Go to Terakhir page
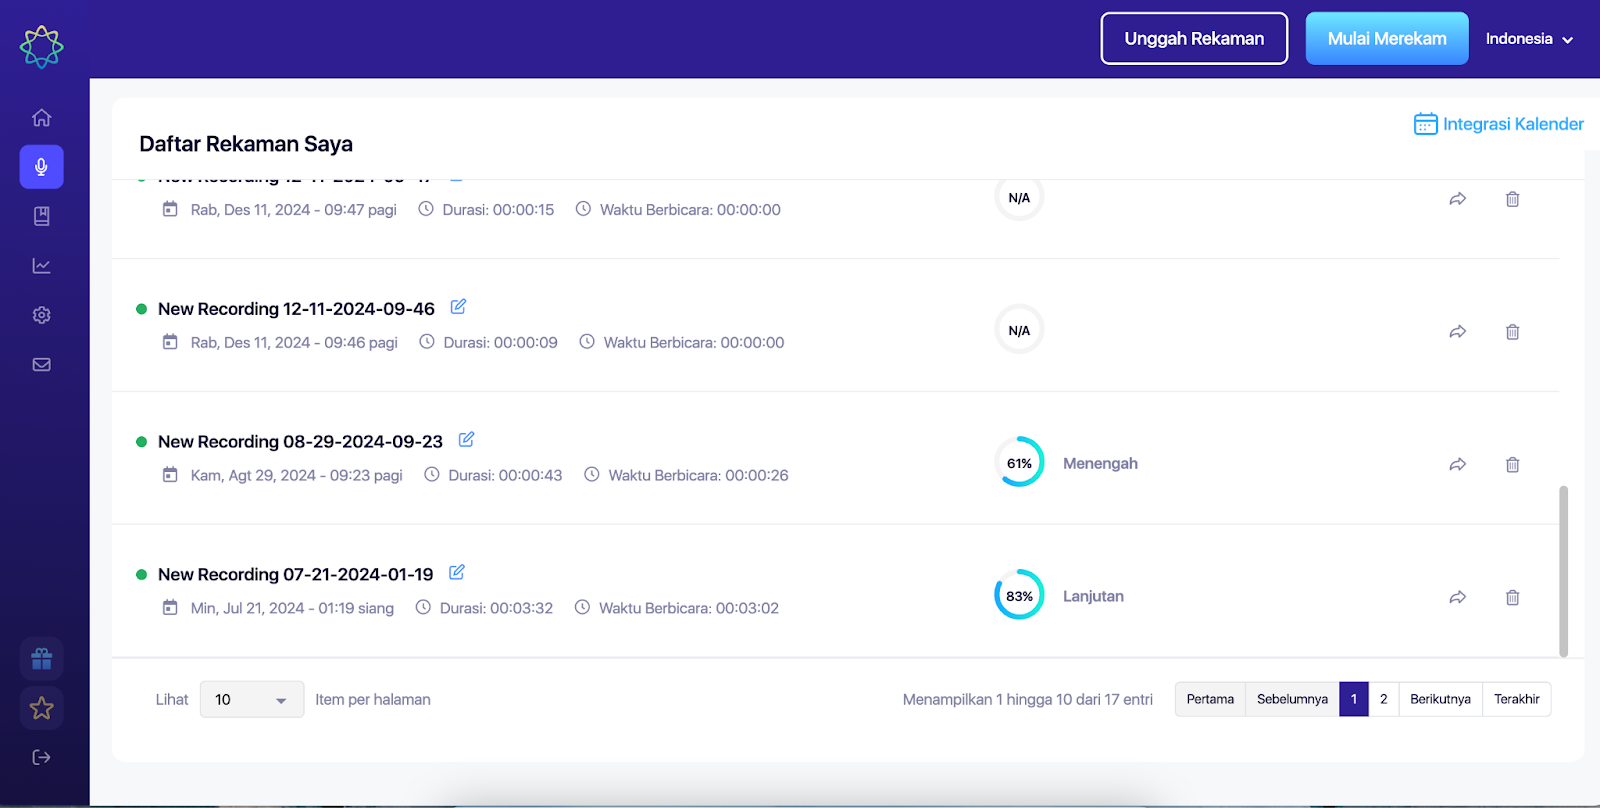This screenshot has width=1600, height=808. (x=1517, y=699)
